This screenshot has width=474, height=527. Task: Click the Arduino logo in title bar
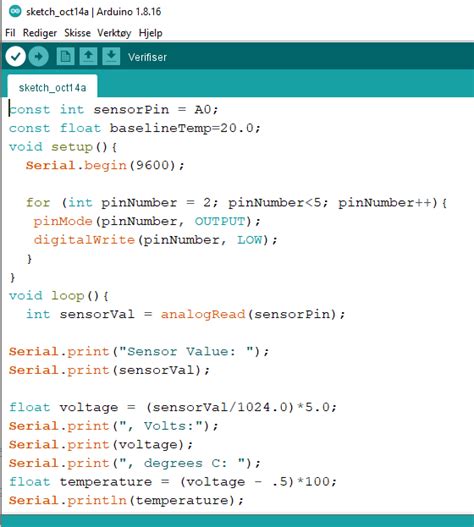tap(15, 11)
